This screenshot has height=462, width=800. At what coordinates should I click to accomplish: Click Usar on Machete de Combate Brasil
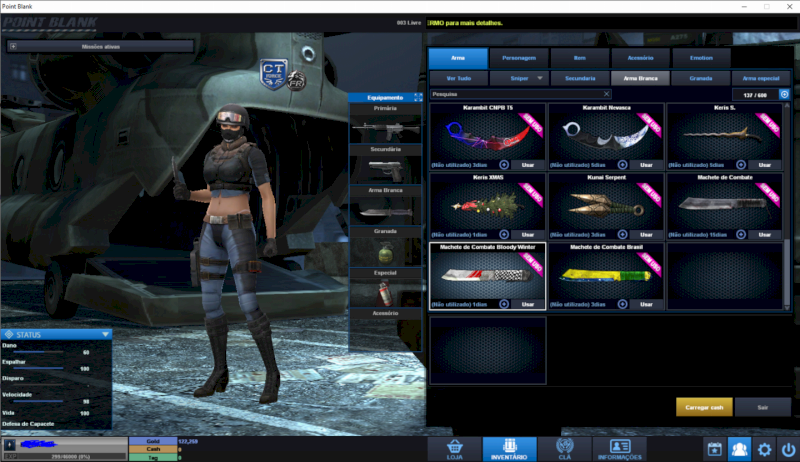point(646,304)
